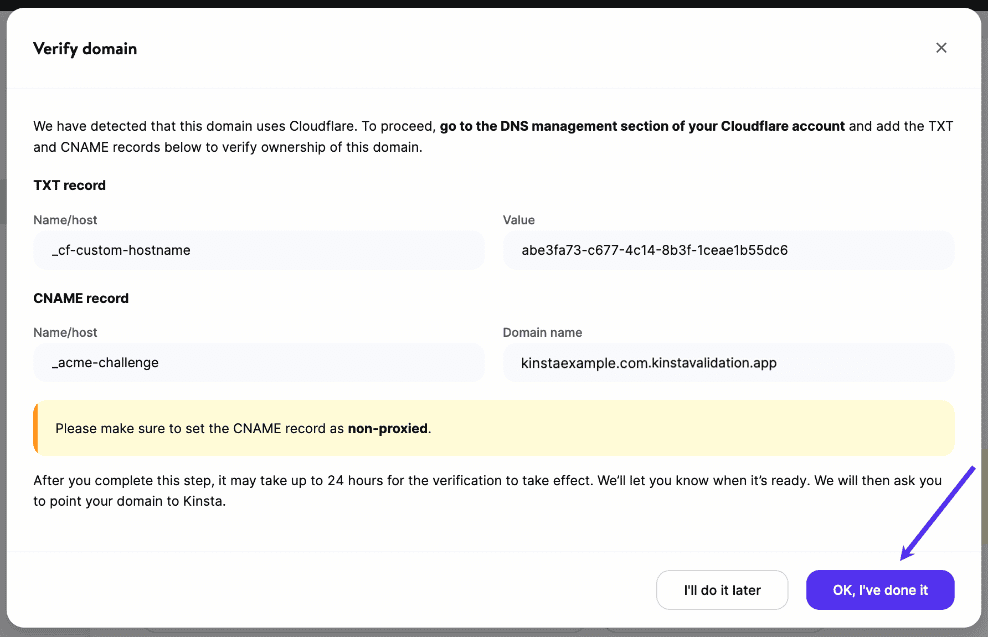Select the _acme-challenge CNAME name field
988x637 pixels.
click(x=259, y=363)
